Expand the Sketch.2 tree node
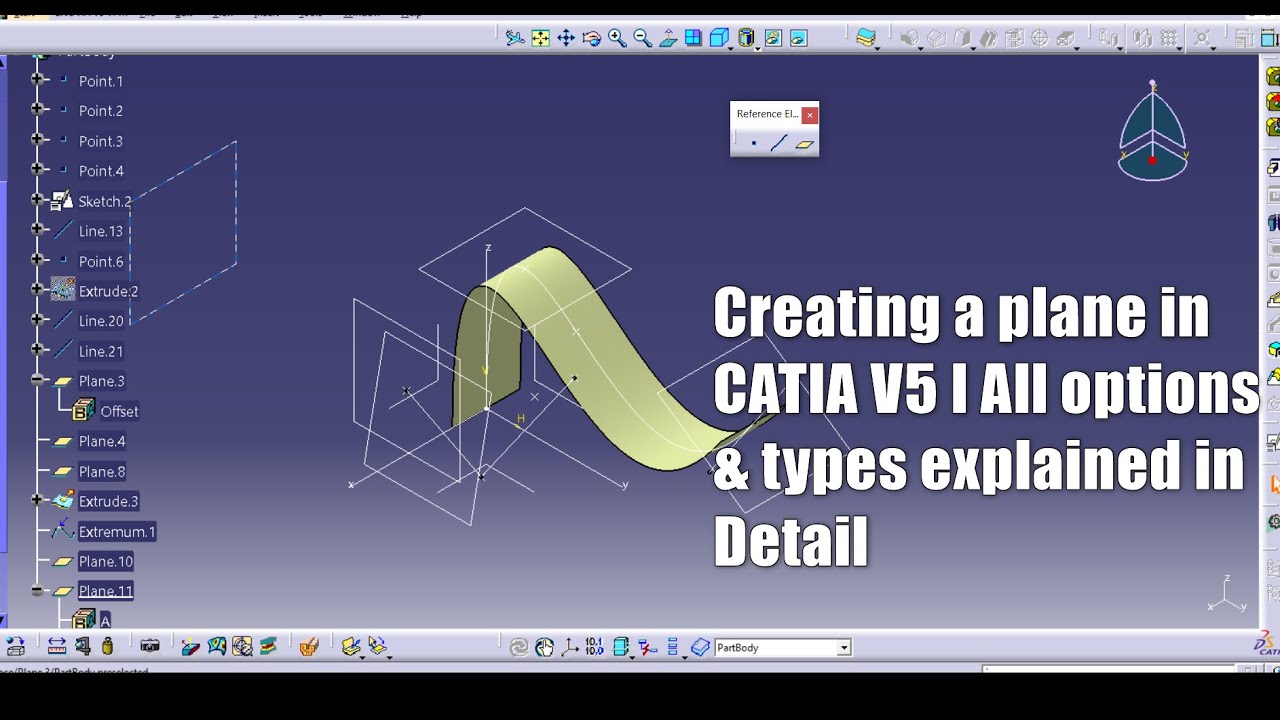Screen dimensions: 1280x720 point(38,199)
